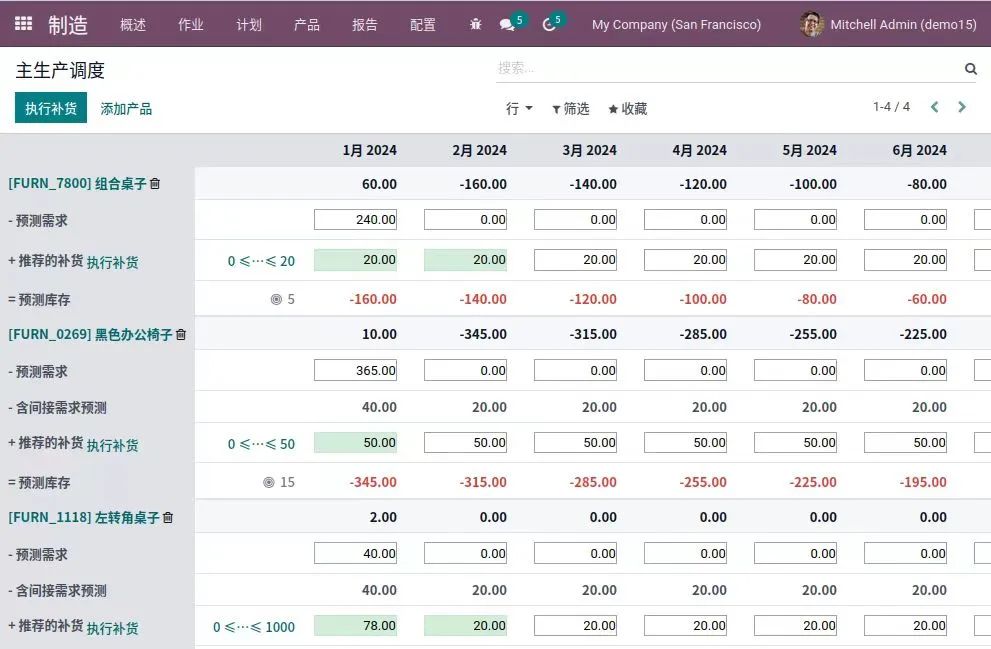Open the activities clock icon

click(548, 25)
